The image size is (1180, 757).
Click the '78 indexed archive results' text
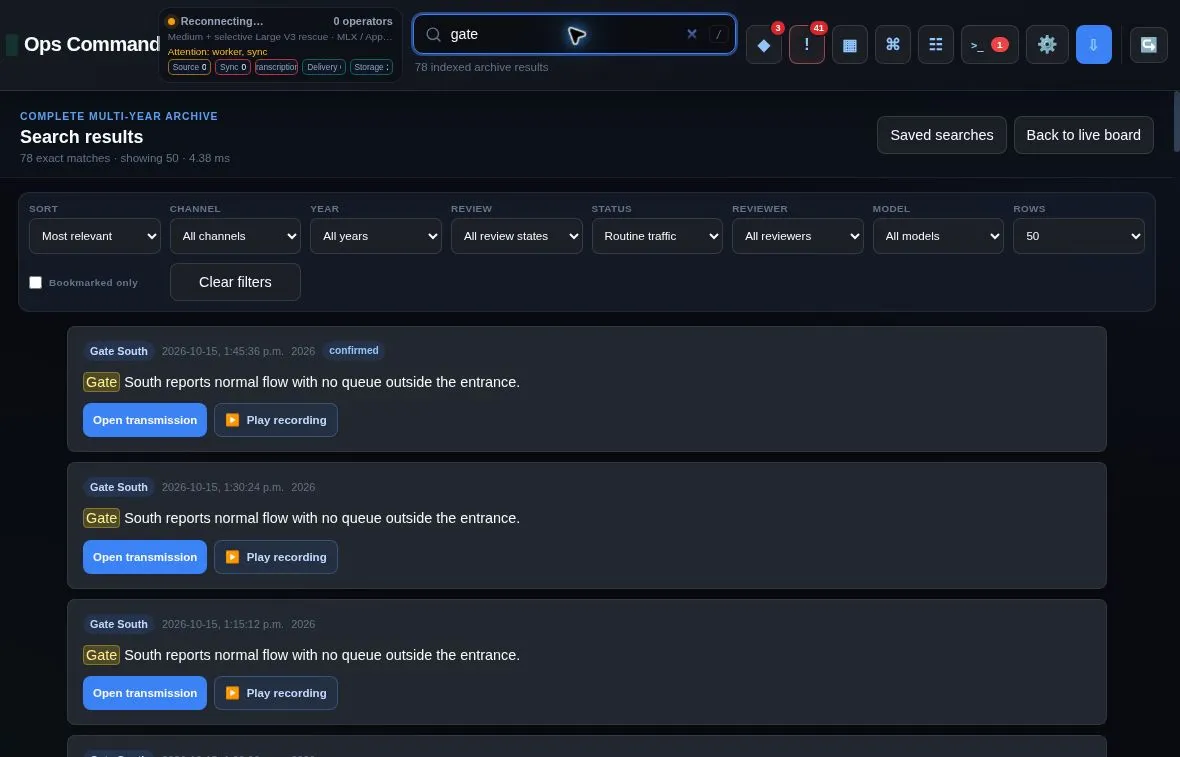click(x=482, y=67)
